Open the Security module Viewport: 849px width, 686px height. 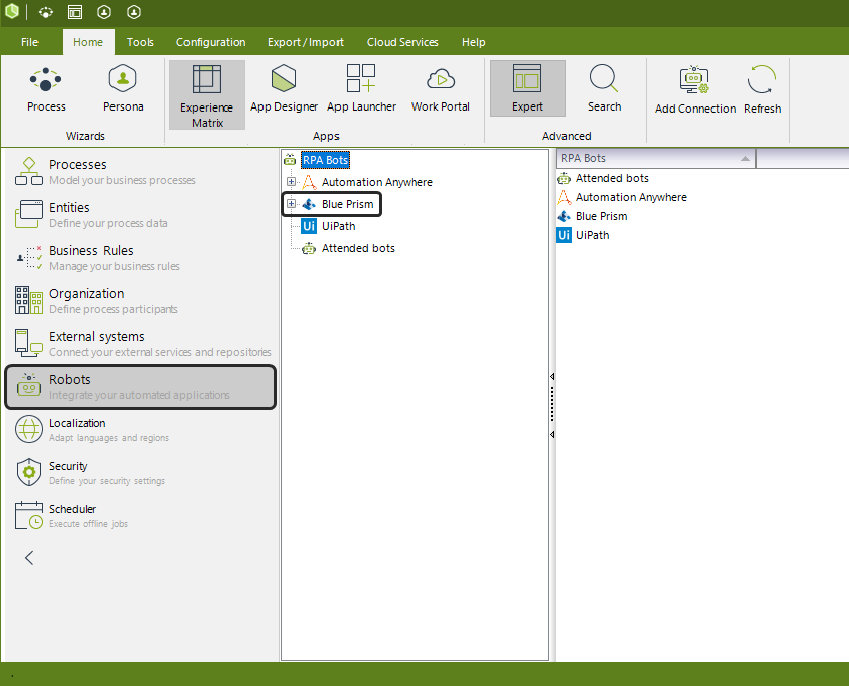click(141, 473)
